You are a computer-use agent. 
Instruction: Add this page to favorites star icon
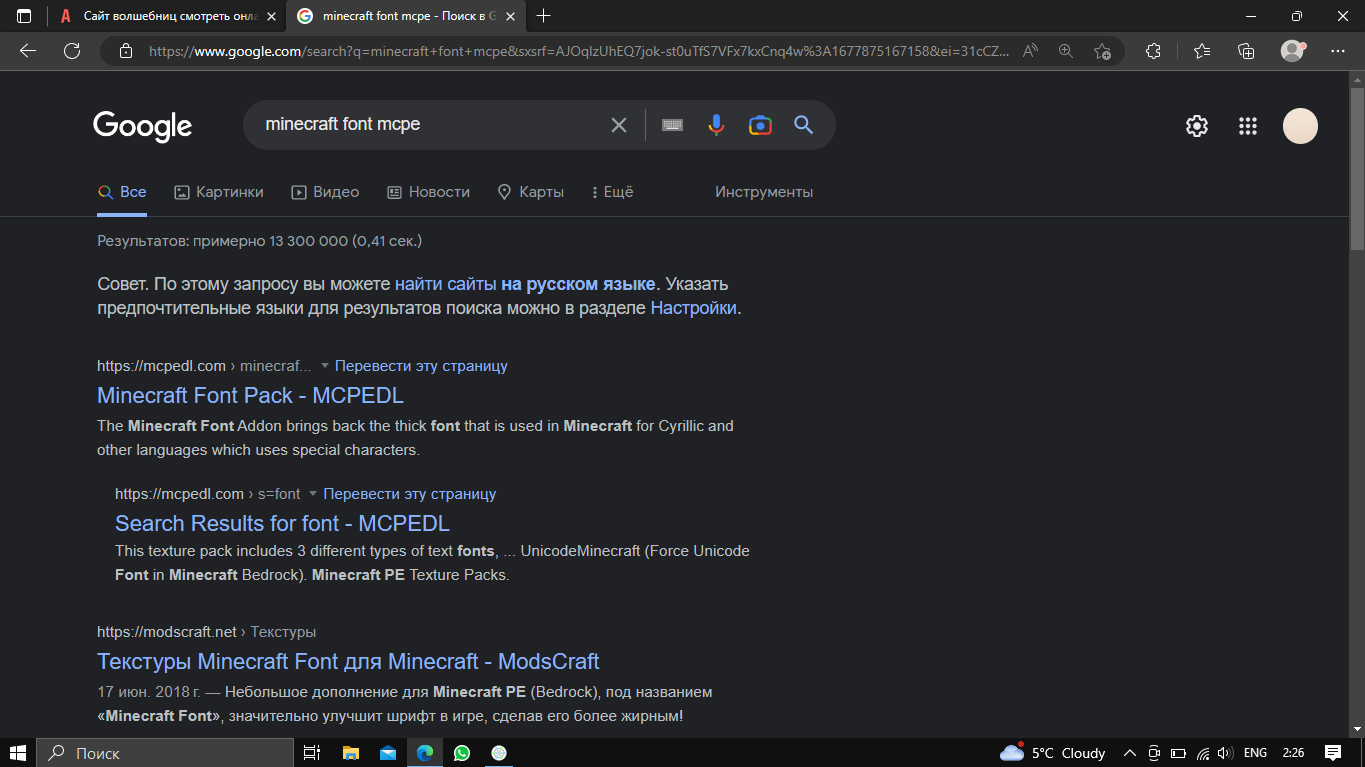pos(1102,51)
